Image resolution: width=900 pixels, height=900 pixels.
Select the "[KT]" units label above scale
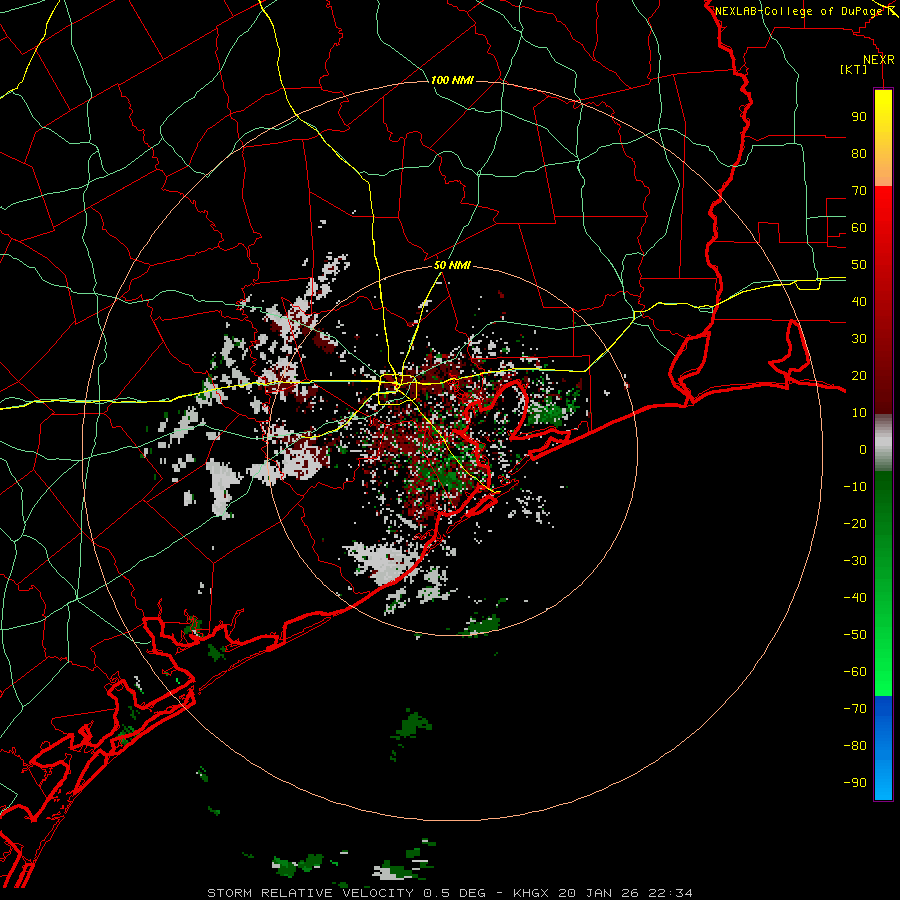(x=853, y=69)
